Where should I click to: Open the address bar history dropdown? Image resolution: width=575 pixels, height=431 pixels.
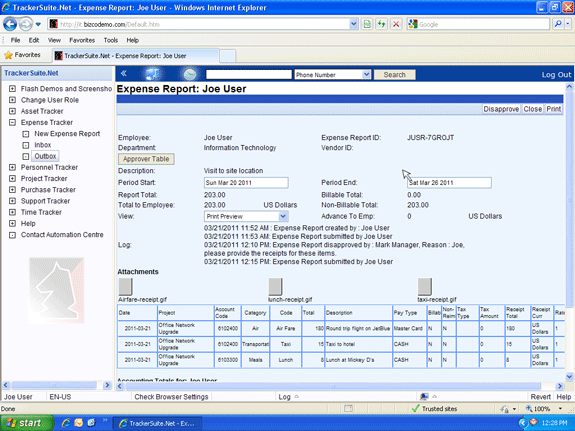(x=354, y=24)
